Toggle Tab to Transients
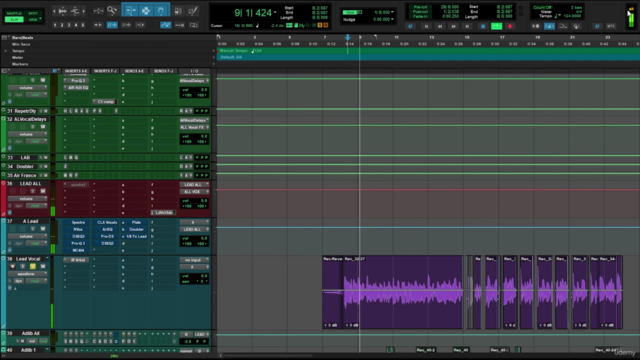This screenshot has height=360, width=640. (98, 25)
